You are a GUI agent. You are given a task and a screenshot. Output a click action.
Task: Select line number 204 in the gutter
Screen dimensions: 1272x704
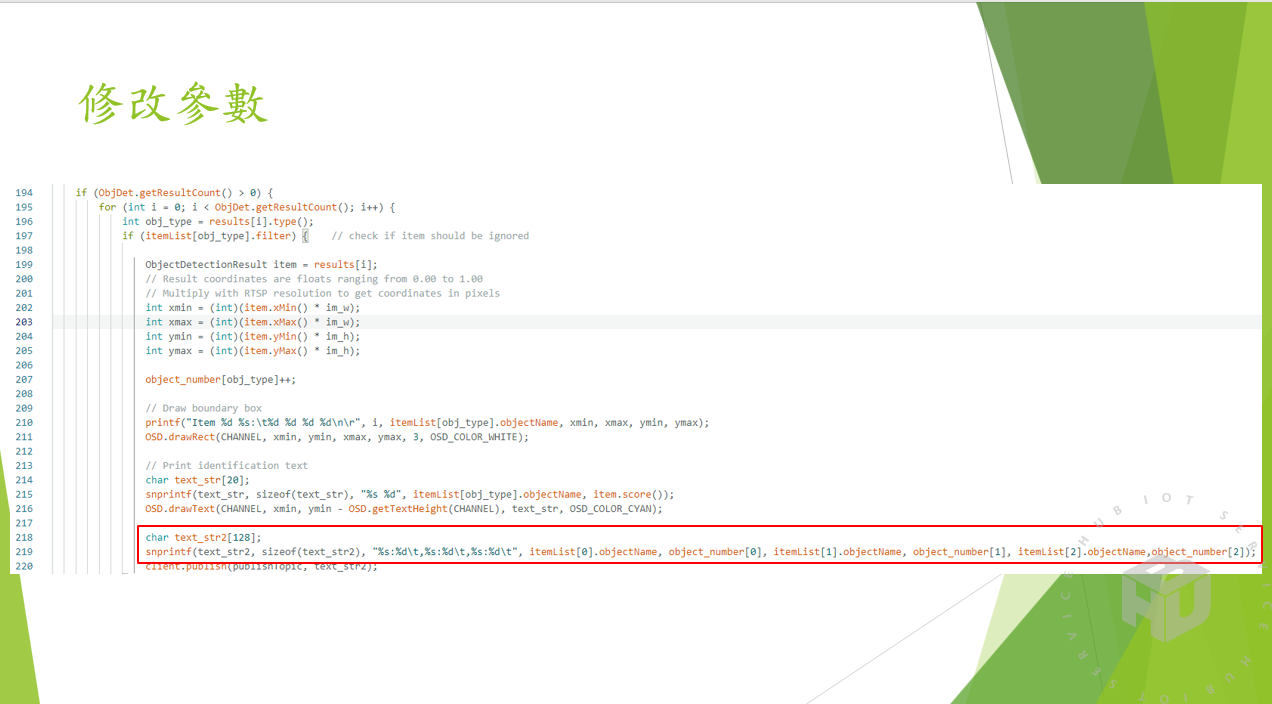click(24, 336)
